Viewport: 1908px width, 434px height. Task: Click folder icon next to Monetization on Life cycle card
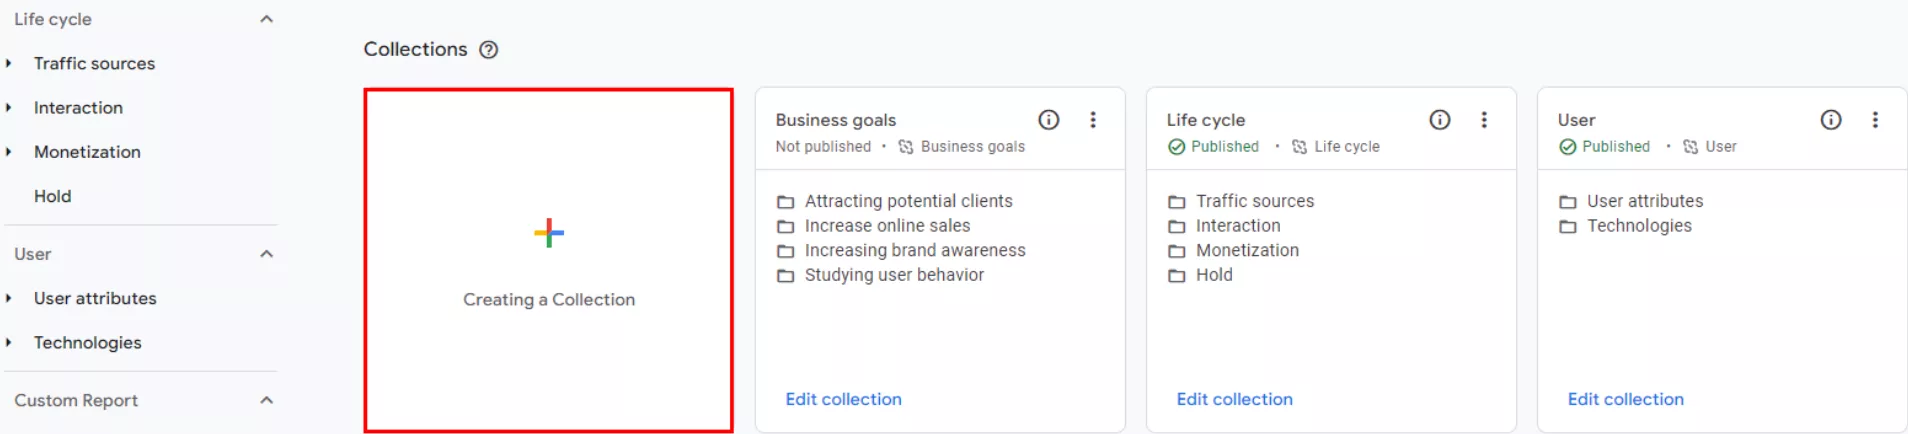click(1177, 251)
